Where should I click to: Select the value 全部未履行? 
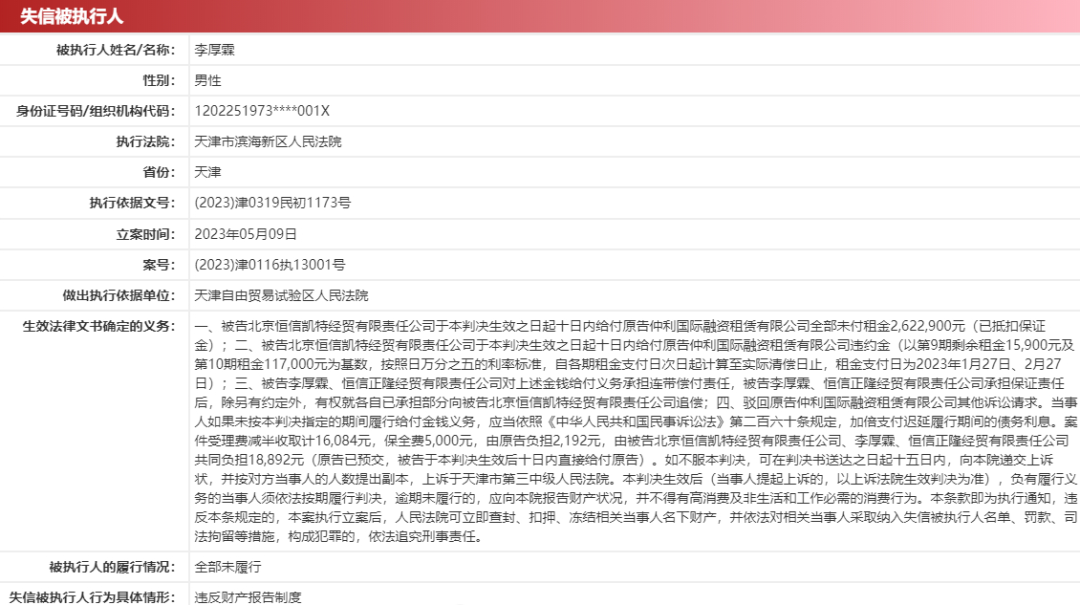pyautogui.click(x=228, y=567)
